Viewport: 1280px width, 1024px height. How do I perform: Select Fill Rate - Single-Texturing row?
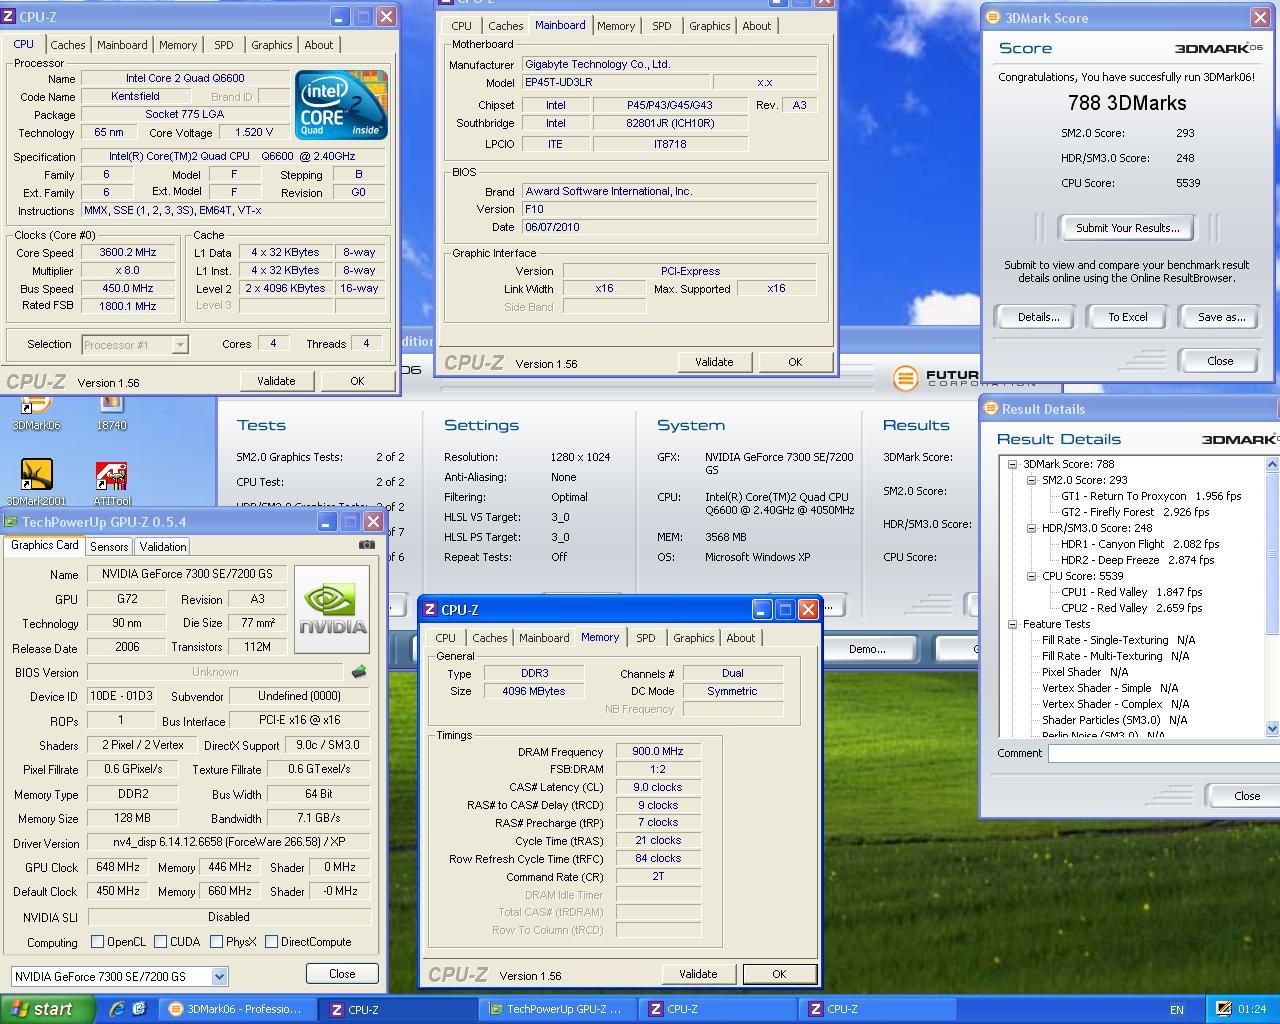(1118, 640)
